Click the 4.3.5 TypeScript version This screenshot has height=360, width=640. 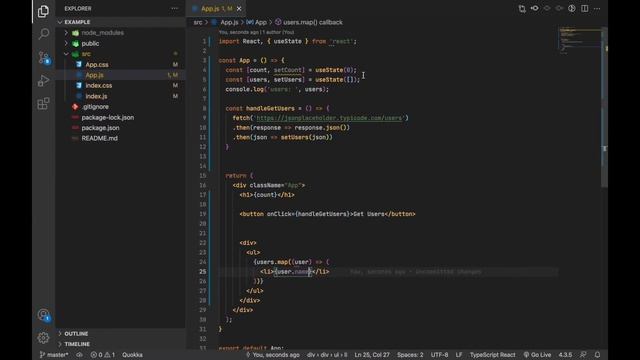[x=565, y=355]
